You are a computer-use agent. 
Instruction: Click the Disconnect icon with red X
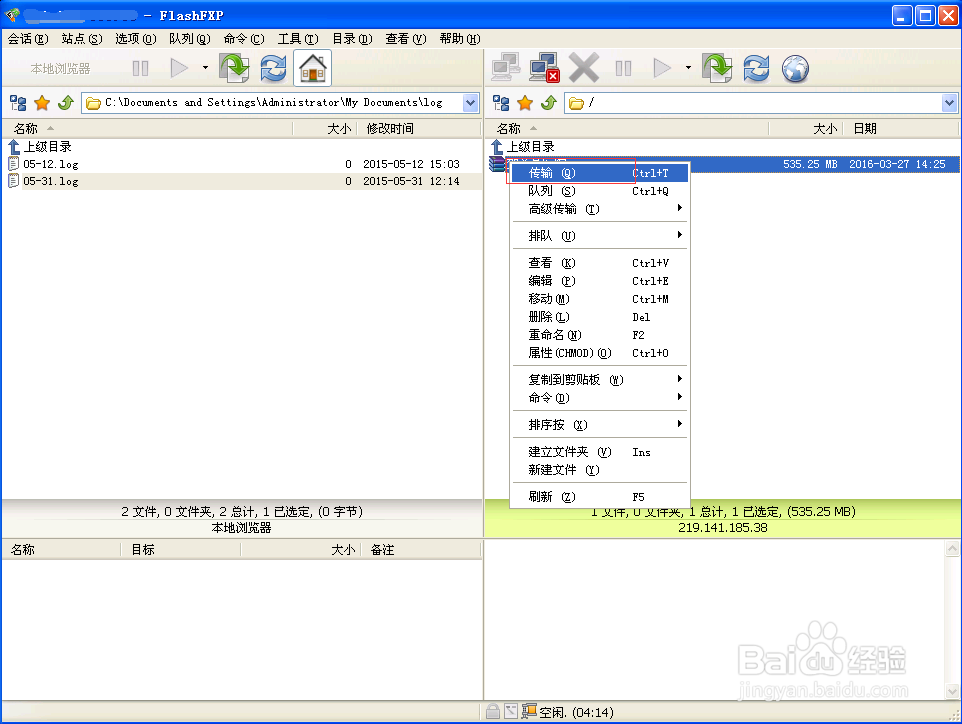pos(545,68)
